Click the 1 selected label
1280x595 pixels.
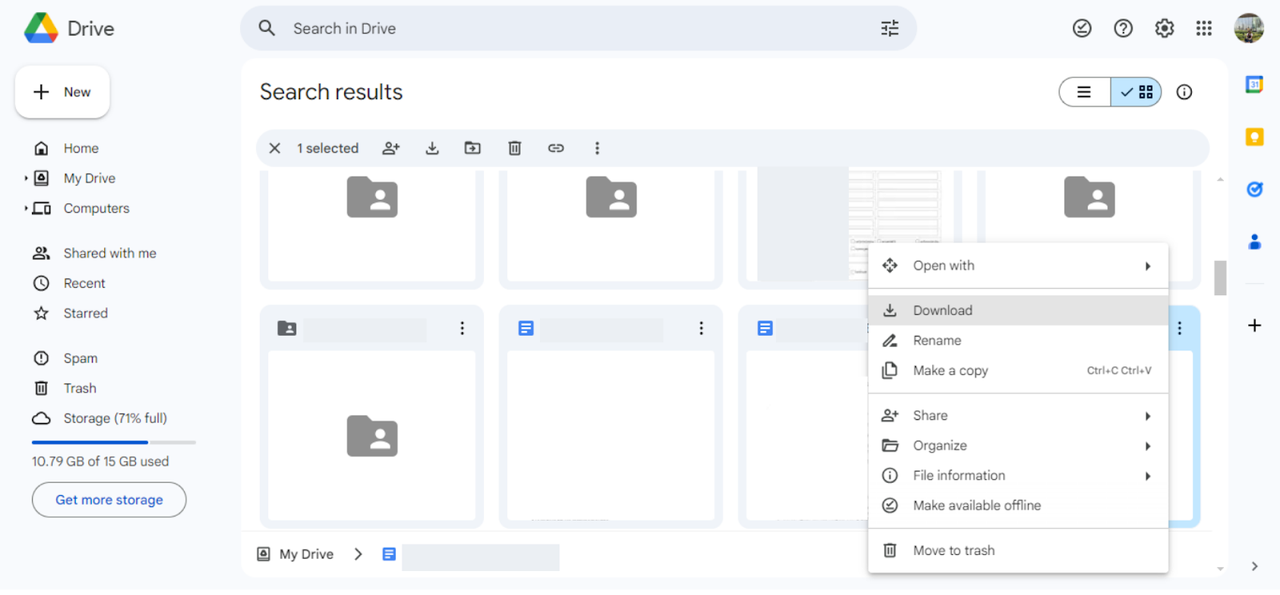pyautogui.click(x=327, y=148)
